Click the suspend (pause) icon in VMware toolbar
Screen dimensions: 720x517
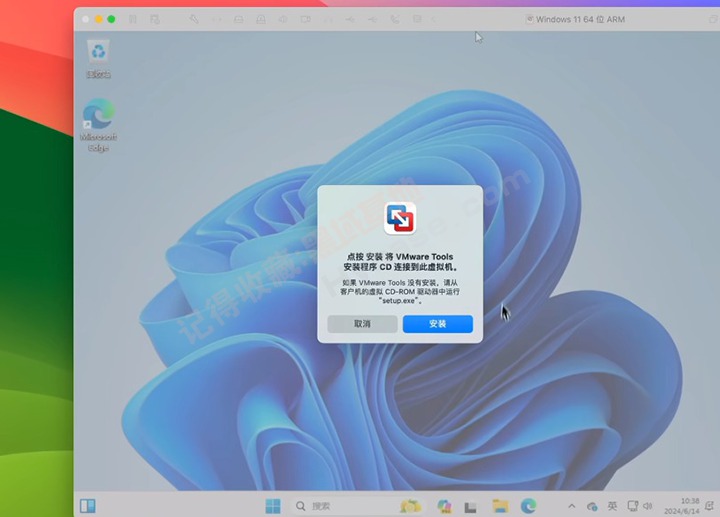[133, 19]
